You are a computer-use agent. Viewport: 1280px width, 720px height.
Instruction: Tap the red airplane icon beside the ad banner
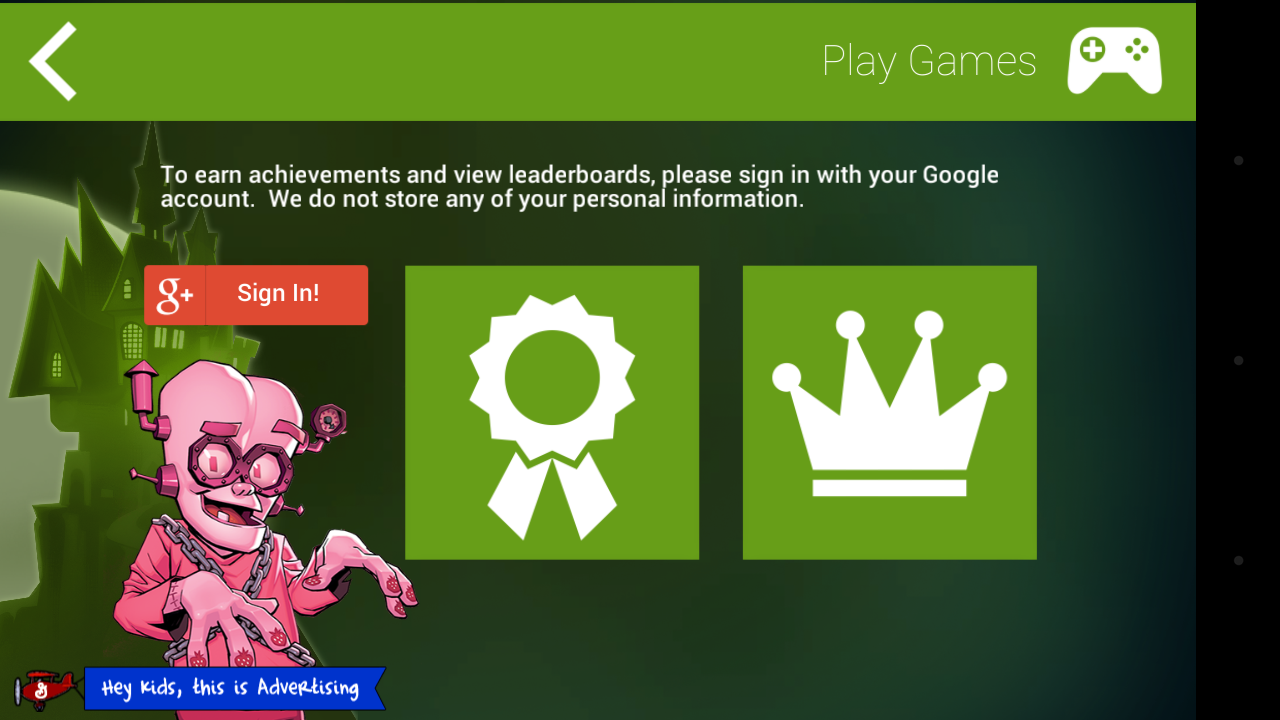[45, 688]
